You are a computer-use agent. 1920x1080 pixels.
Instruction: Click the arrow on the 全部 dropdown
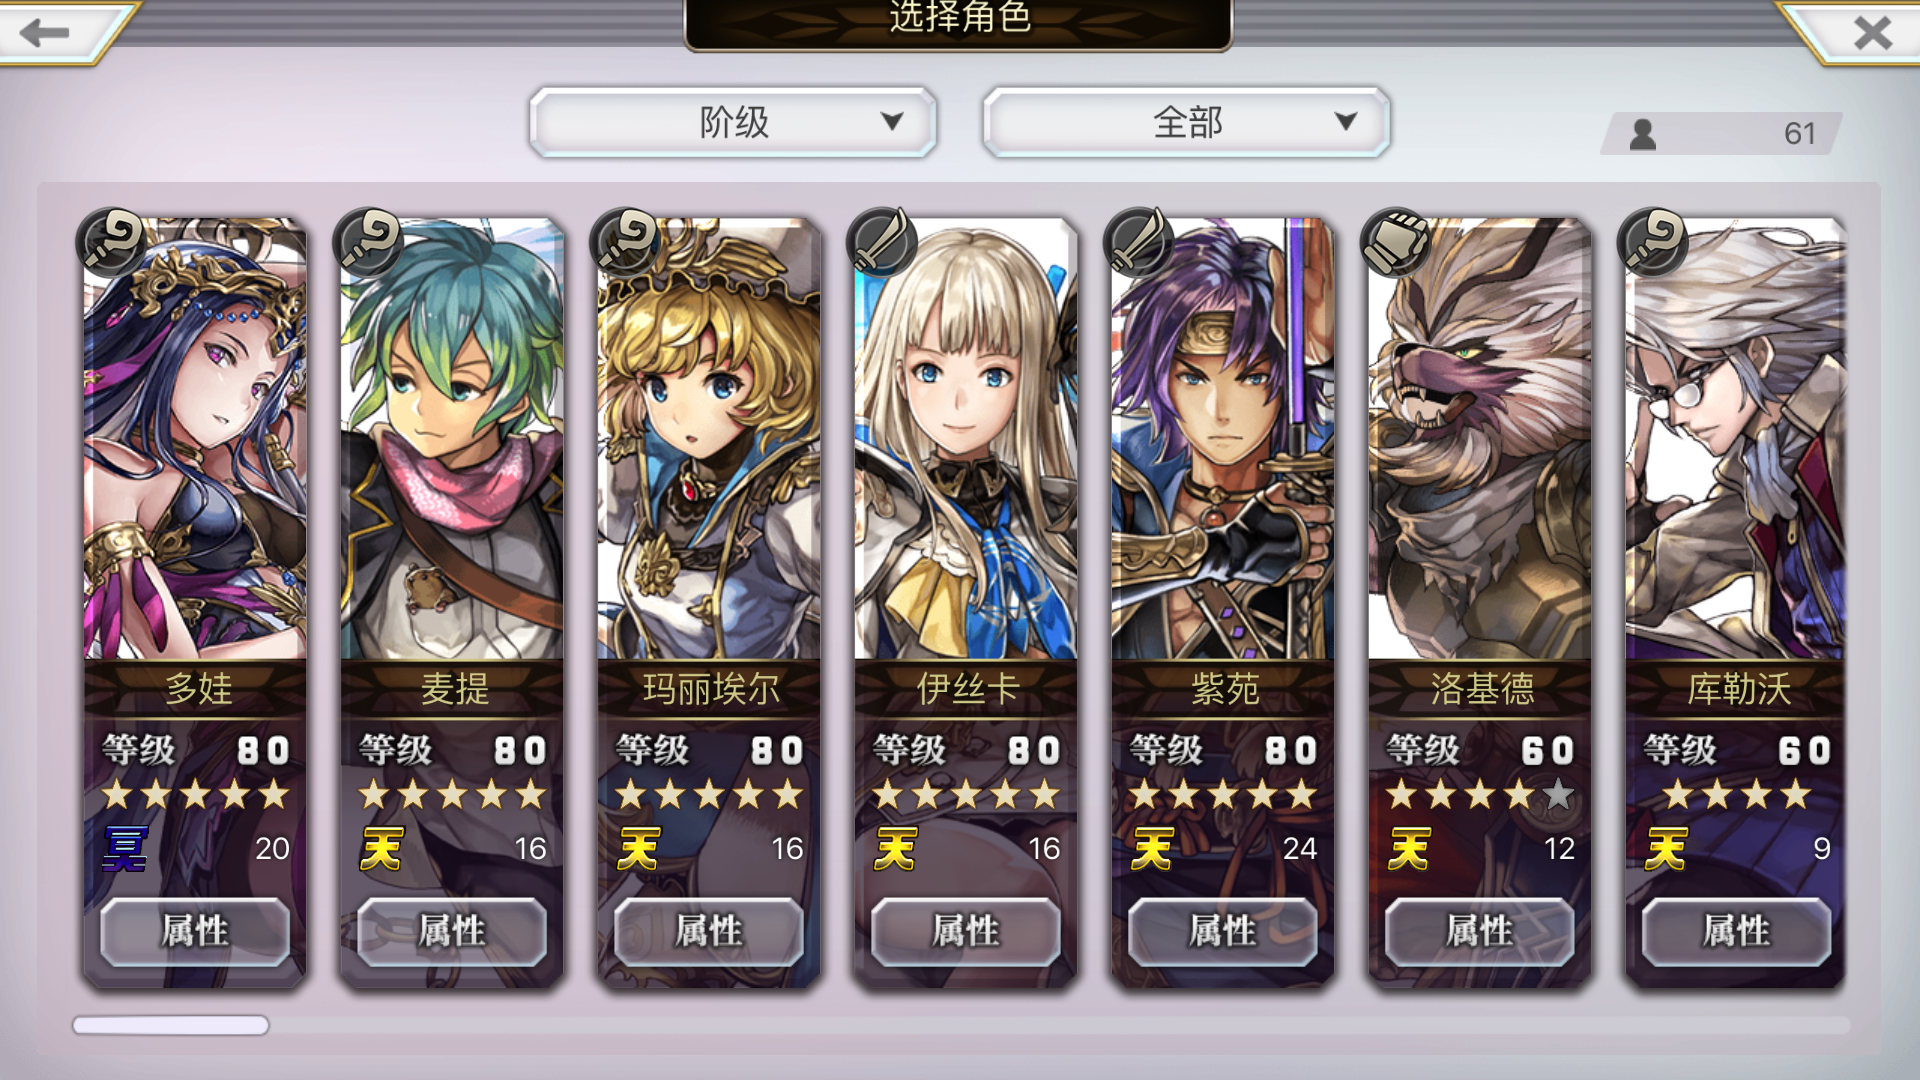pyautogui.click(x=1346, y=121)
